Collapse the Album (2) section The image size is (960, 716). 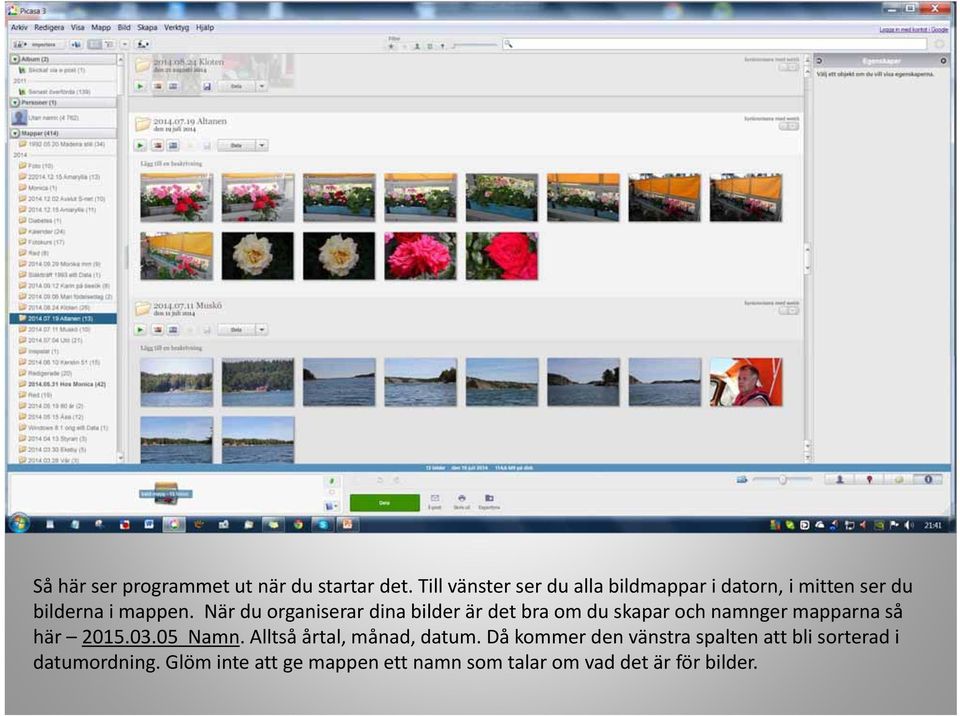tap(15, 59)
